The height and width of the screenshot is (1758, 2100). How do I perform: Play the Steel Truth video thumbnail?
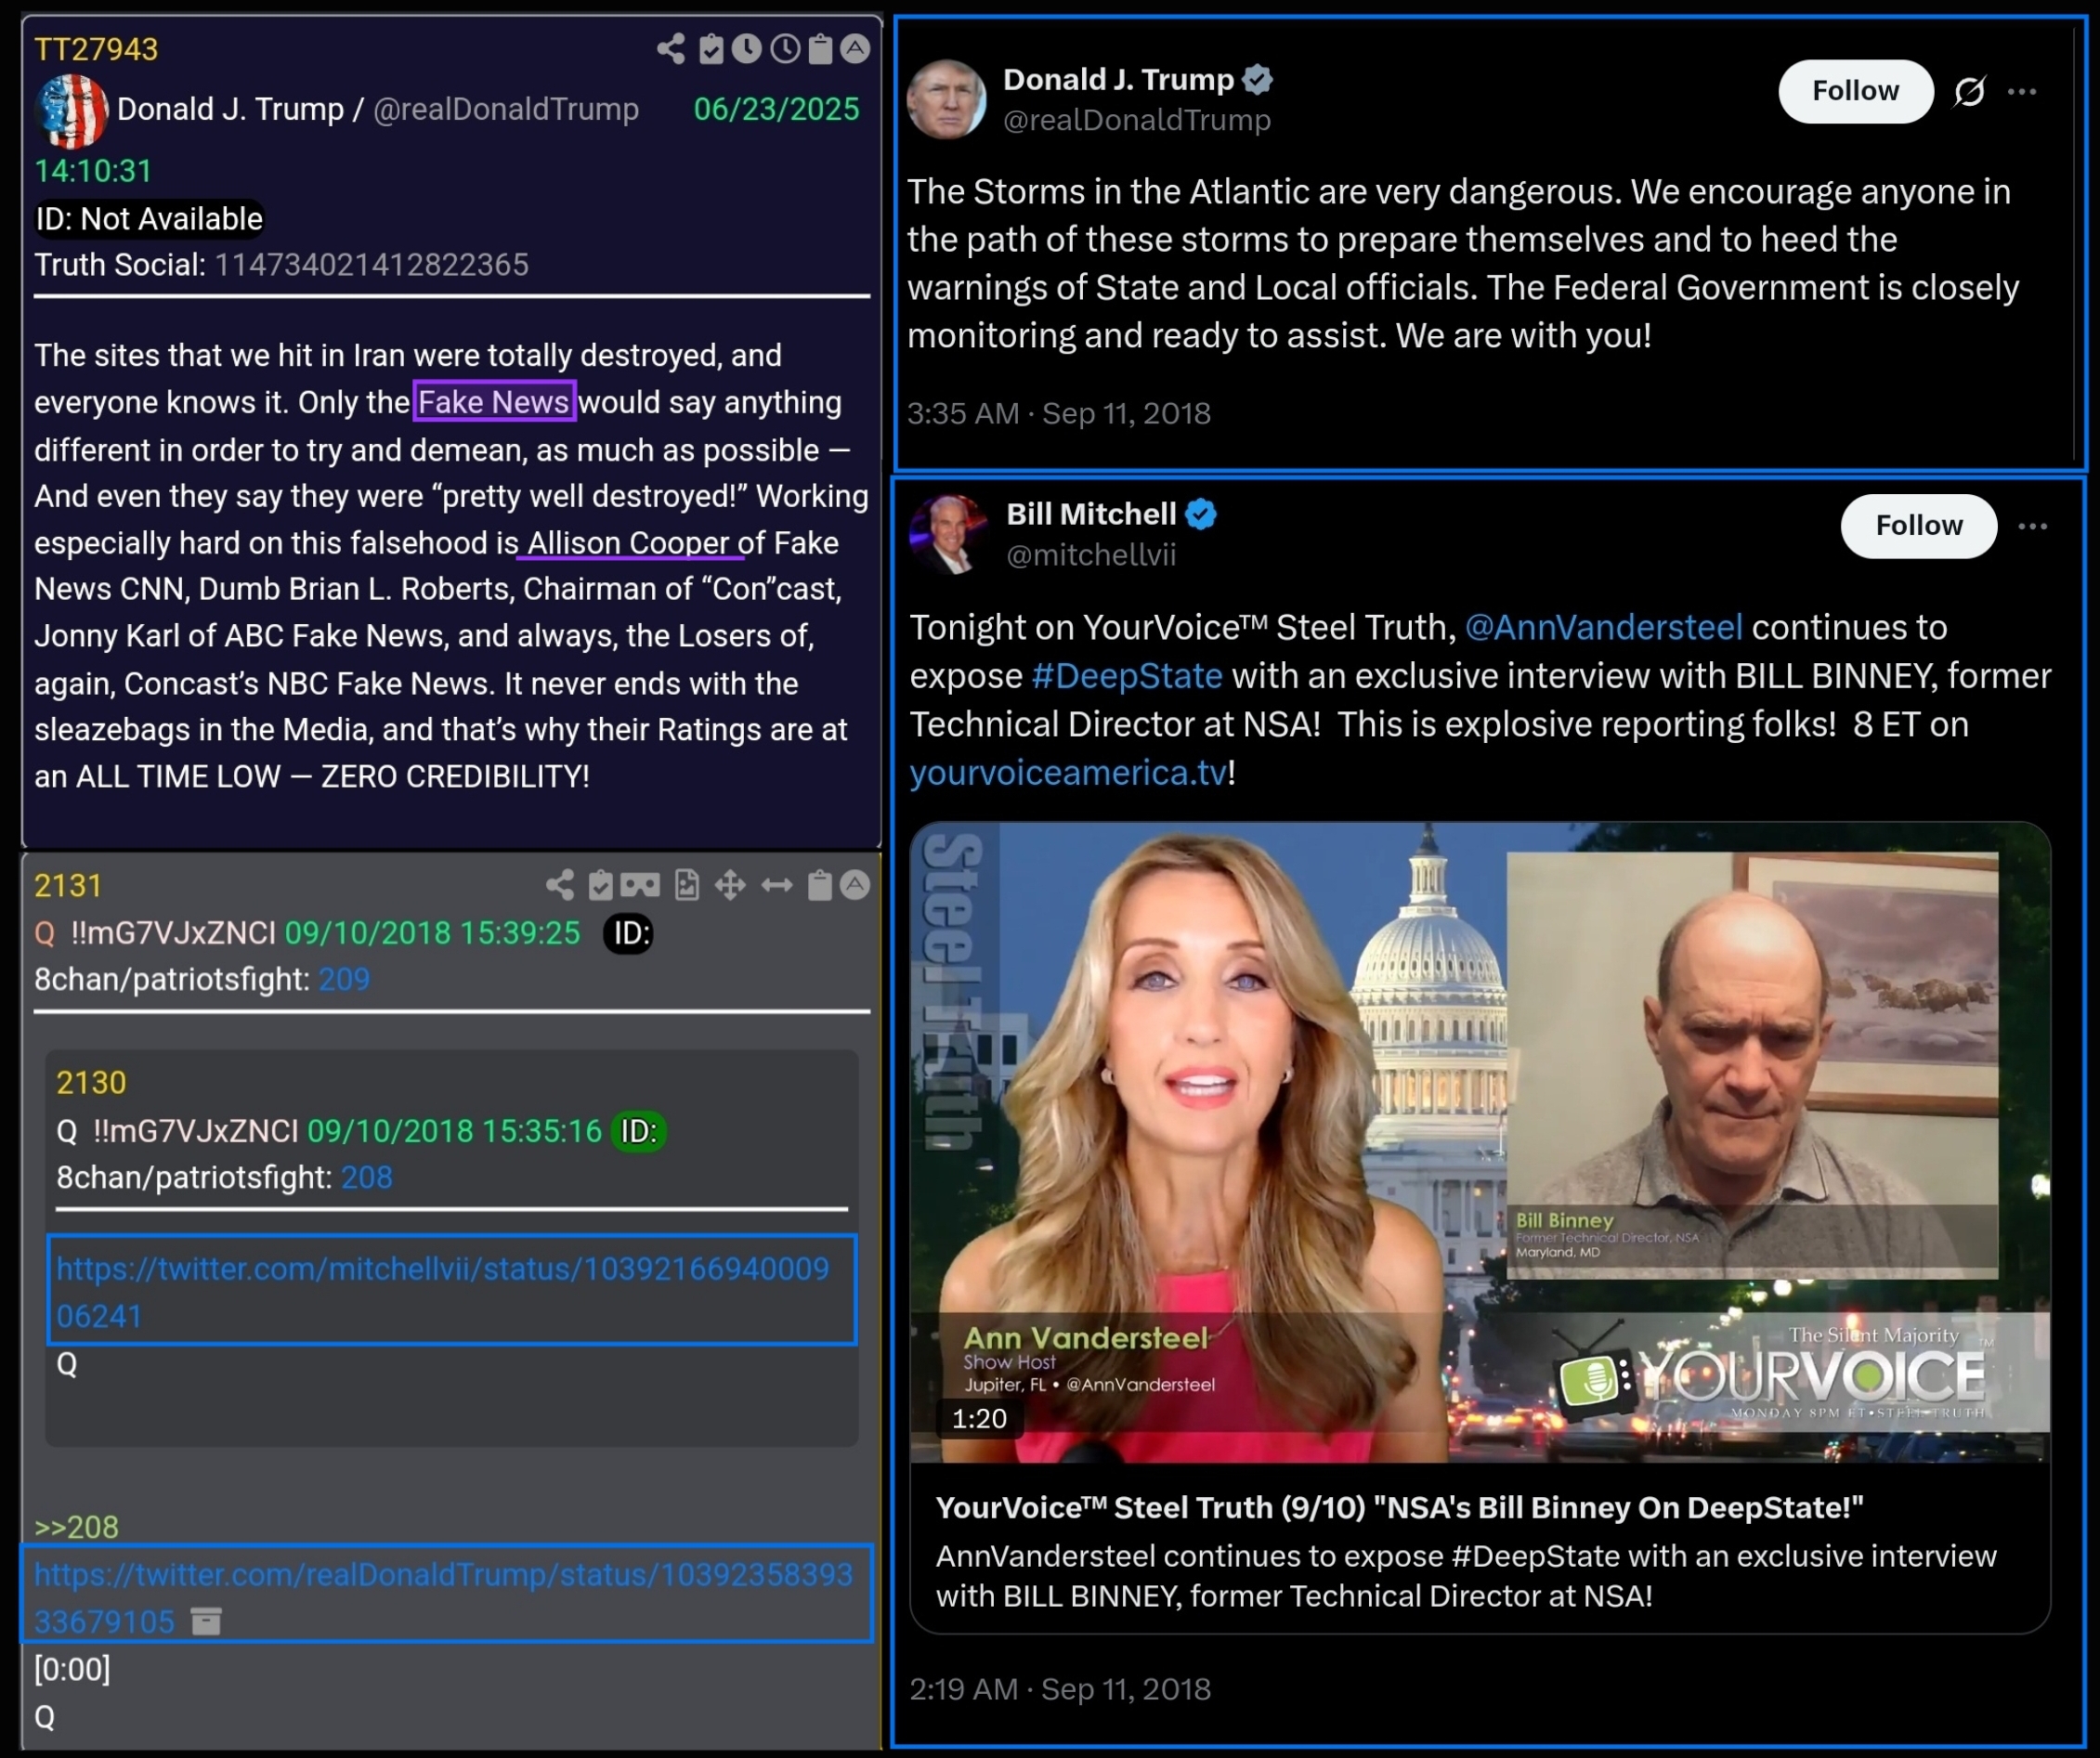click(1480, 1142)
